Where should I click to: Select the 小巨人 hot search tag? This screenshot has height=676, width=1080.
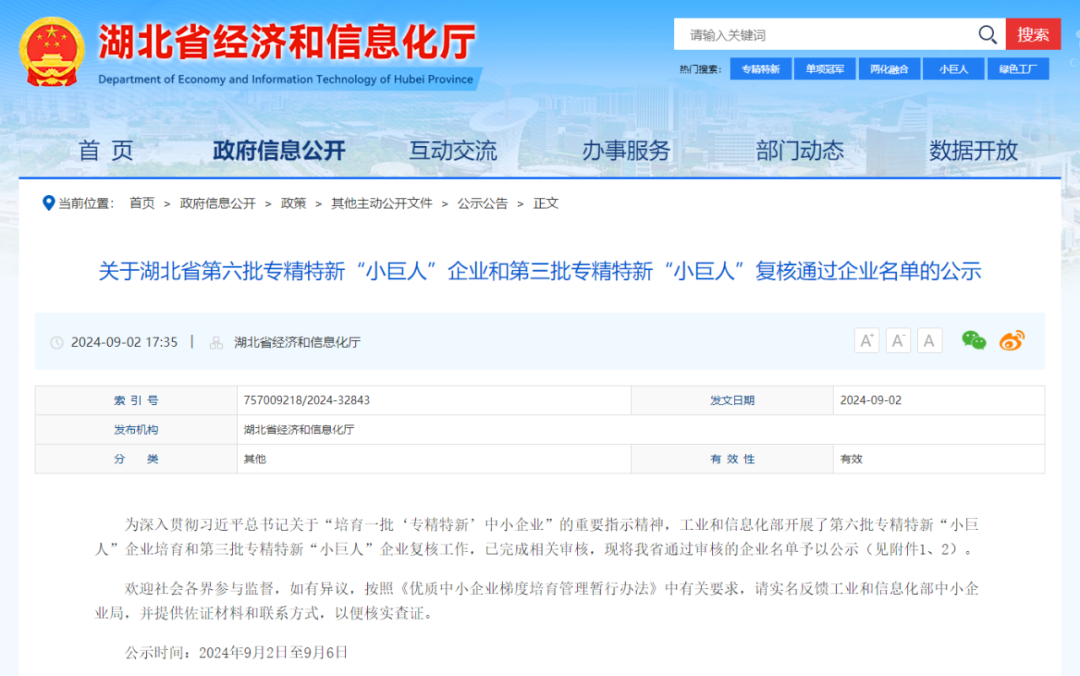tap(953, 68)
